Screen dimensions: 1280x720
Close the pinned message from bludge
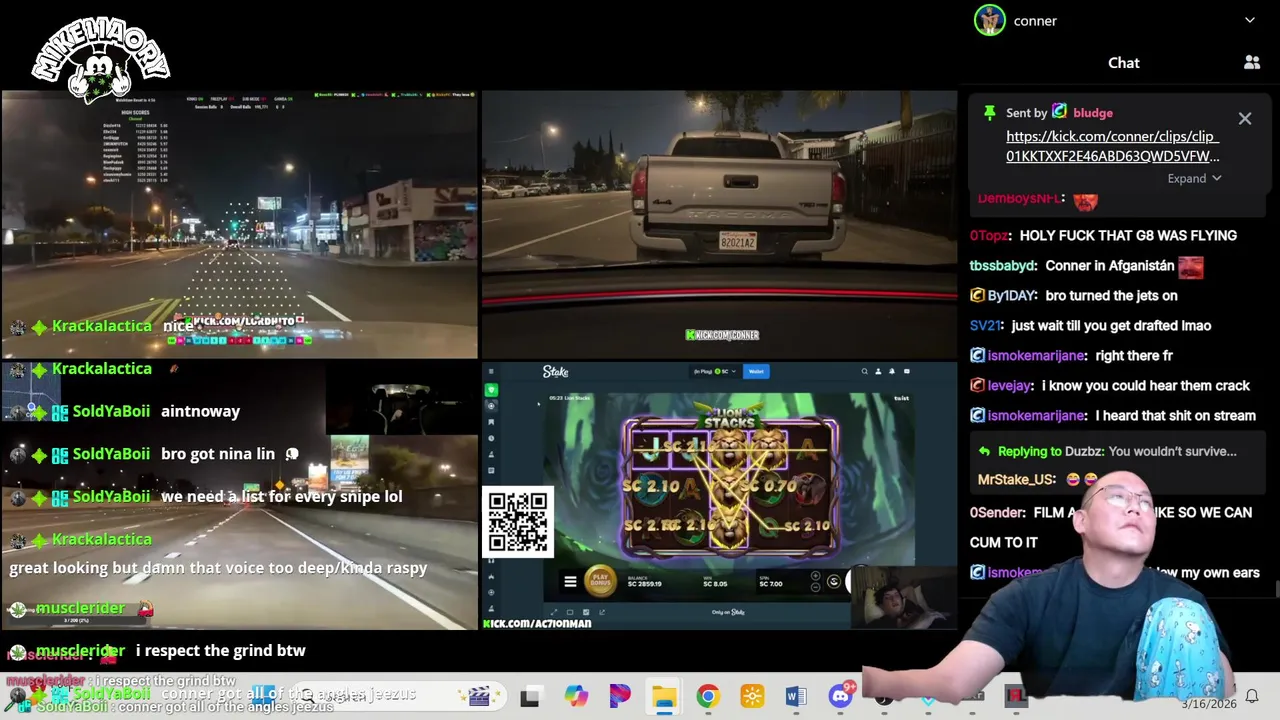tap(1245, 119)
